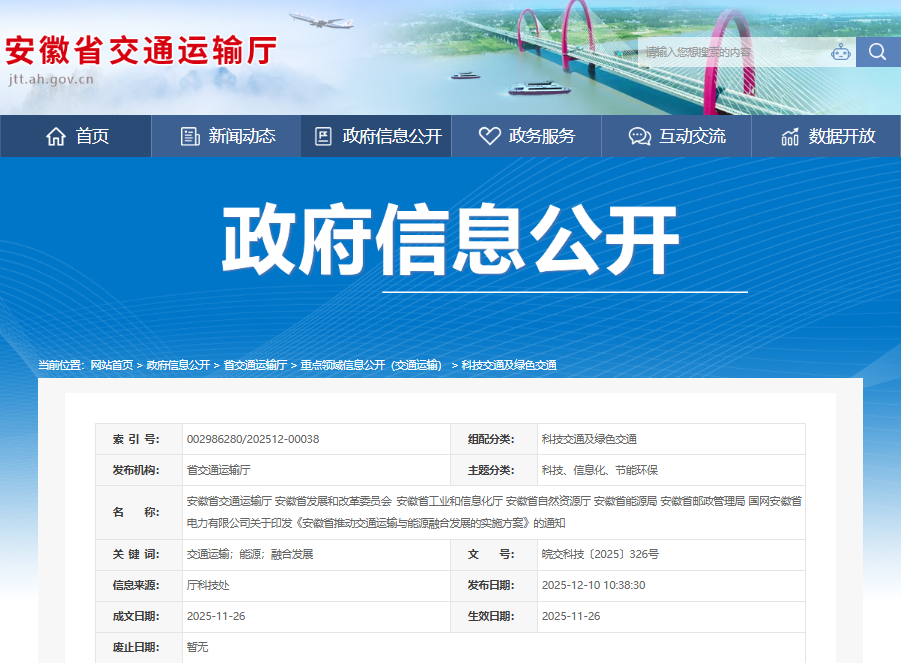
Task: Open the robot assistant icon in search bar
Action: pyautogui.click(x=841, y=52)
